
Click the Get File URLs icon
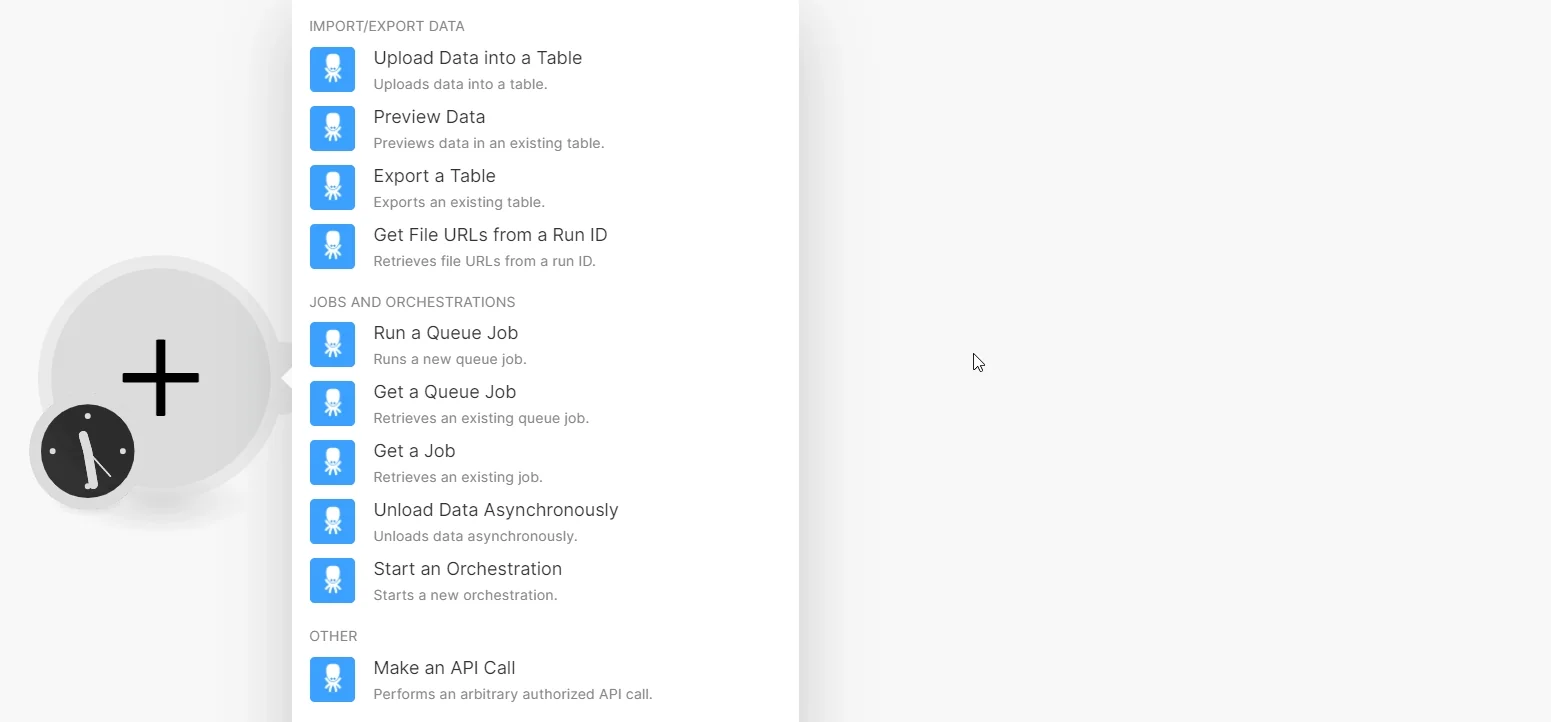point(332,246)
